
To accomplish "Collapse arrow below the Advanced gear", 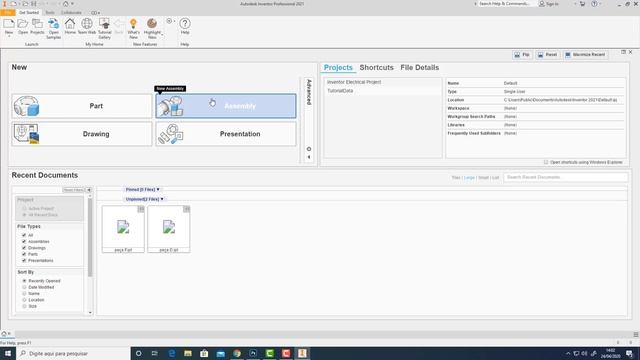I will pos(309,157).
